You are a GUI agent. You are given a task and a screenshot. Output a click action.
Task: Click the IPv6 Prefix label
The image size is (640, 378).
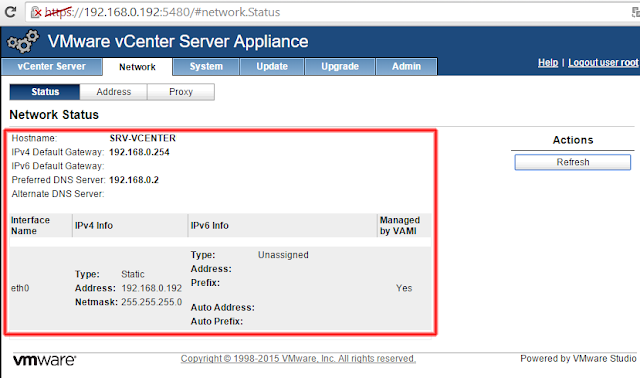[205, 282]
